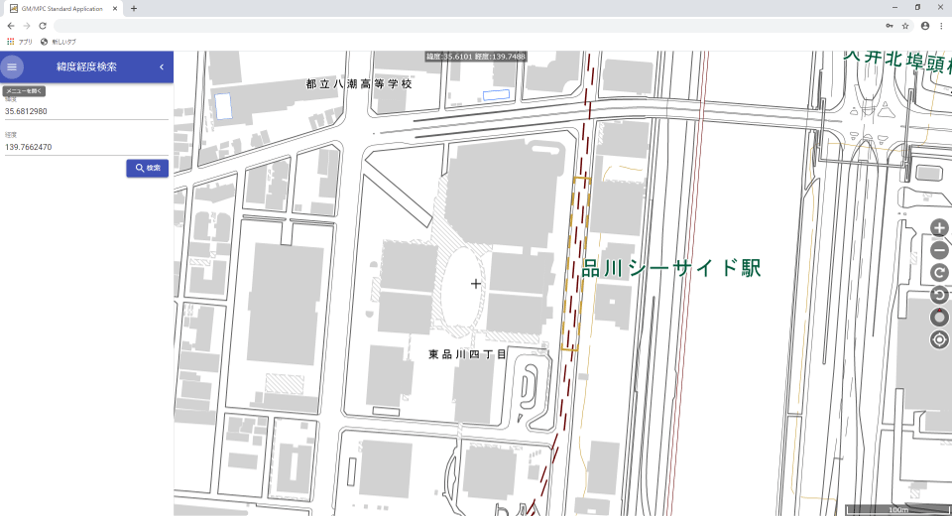Open the アプリ apps bookmark shortcut

click(x=20, y=41)
